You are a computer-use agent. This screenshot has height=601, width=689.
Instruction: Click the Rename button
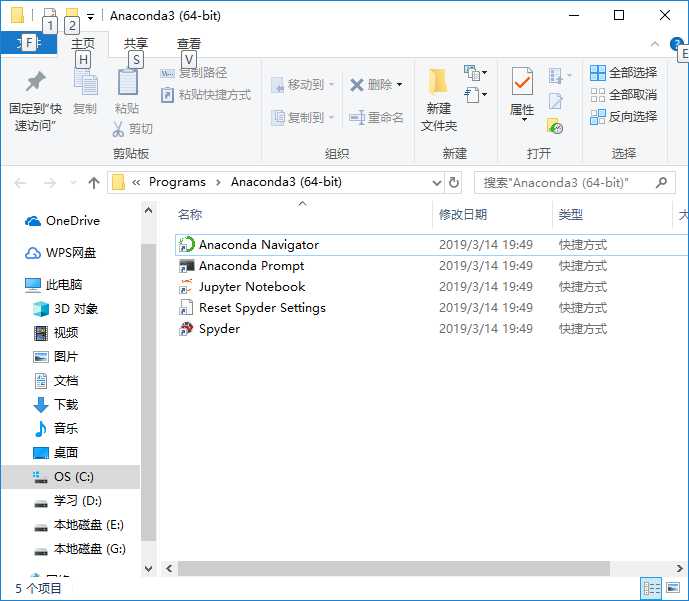coord(376,117)
